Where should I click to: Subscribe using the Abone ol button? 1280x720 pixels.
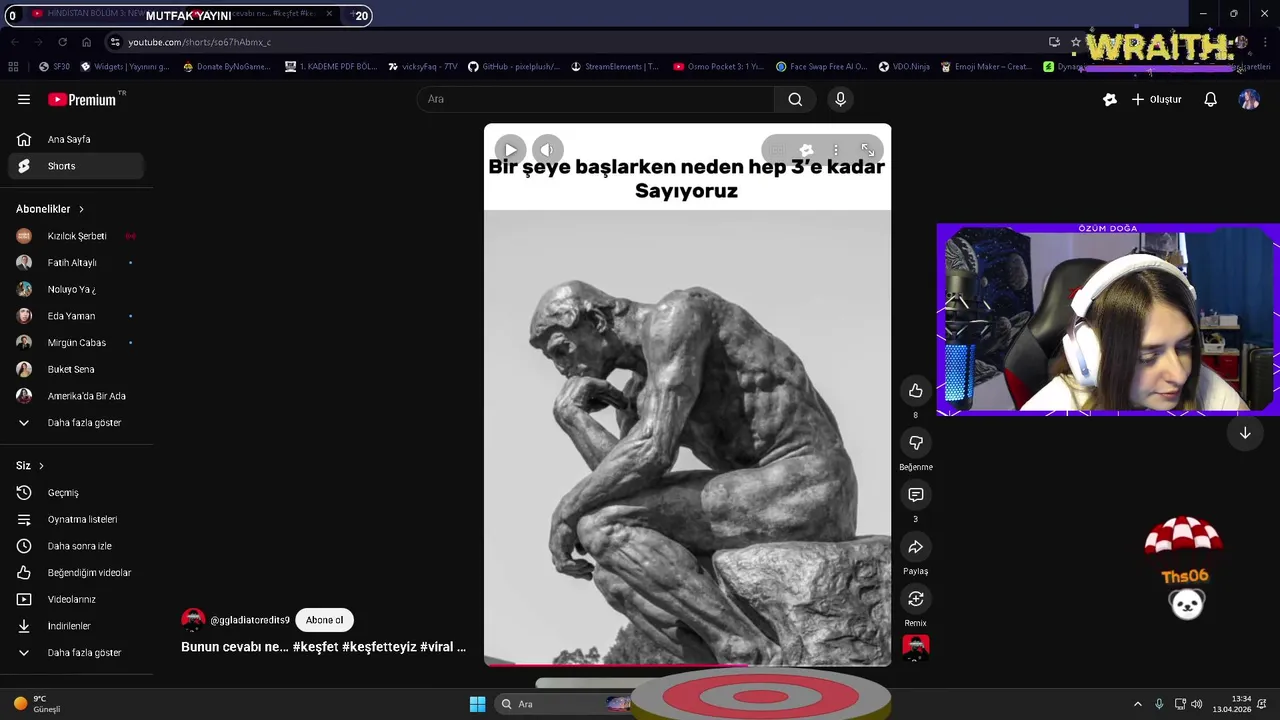coord(324,620)
